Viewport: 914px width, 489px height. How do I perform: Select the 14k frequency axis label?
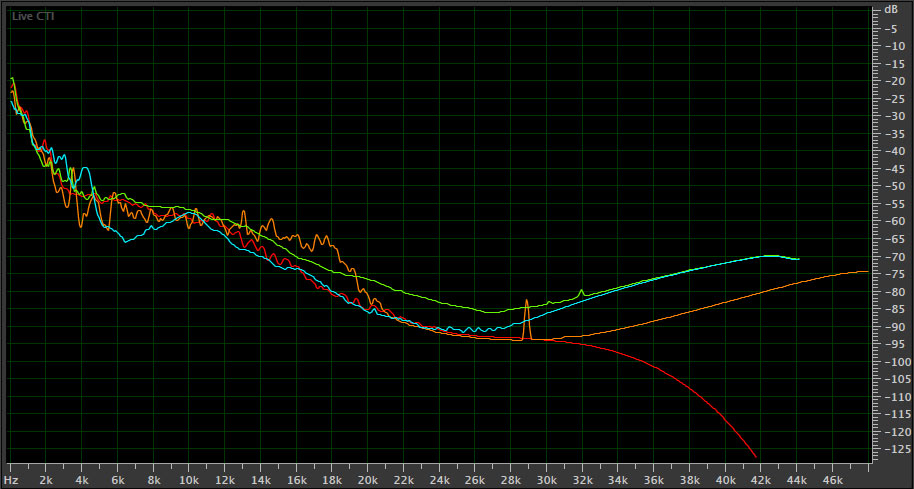point(261,481)
